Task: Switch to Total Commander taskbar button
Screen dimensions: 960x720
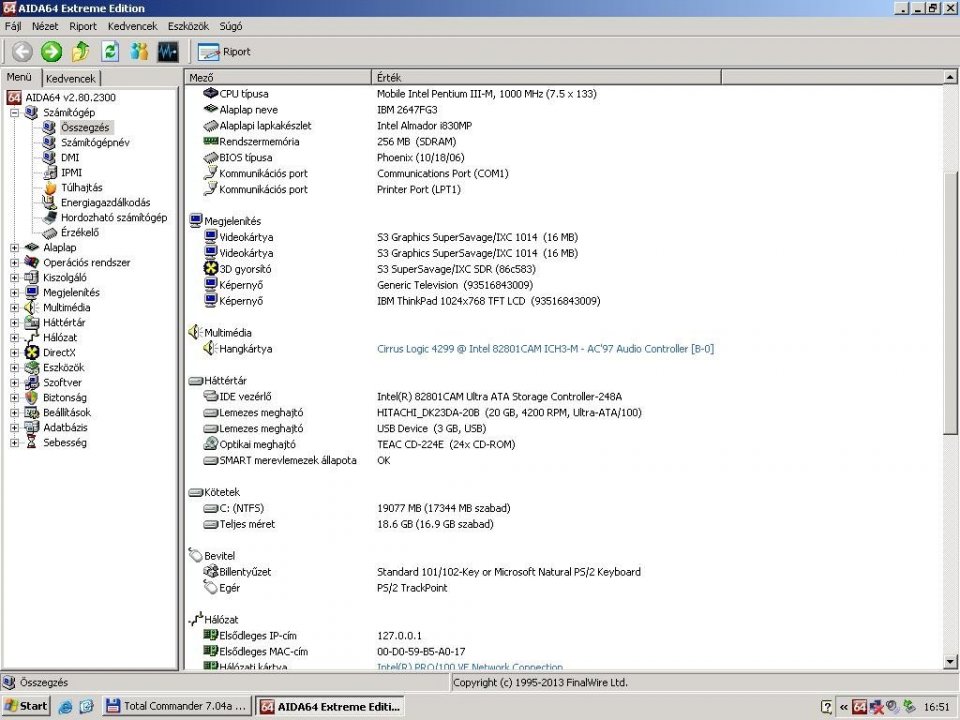Action: pos(176,707)
